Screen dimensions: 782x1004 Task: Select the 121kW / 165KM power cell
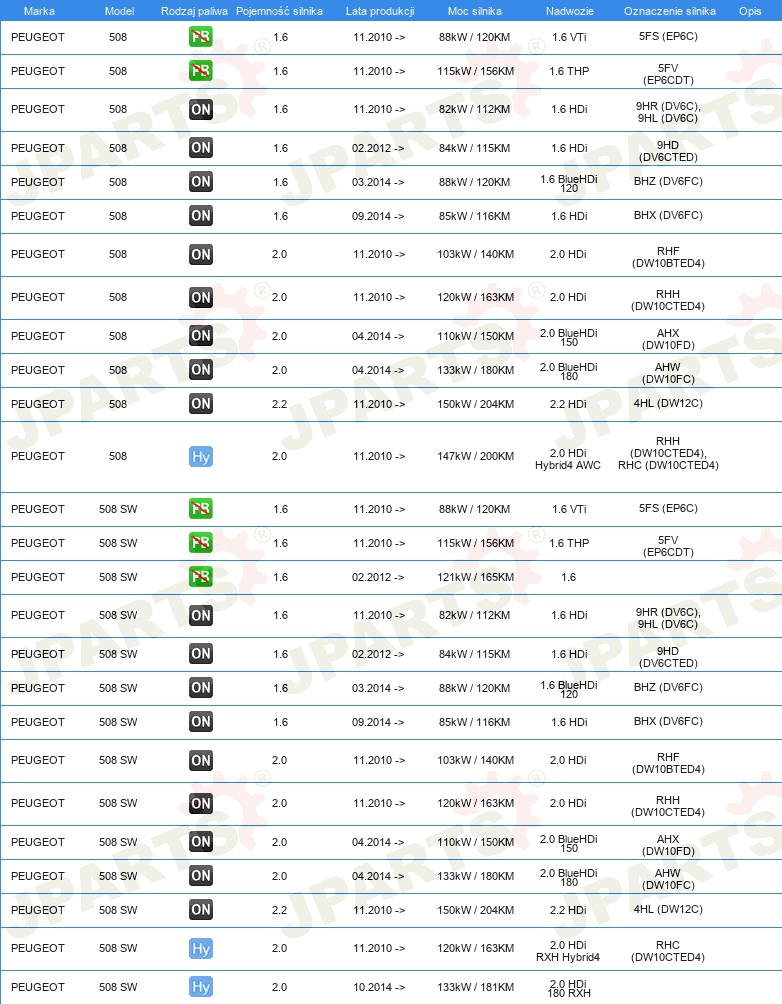(475, 577)
